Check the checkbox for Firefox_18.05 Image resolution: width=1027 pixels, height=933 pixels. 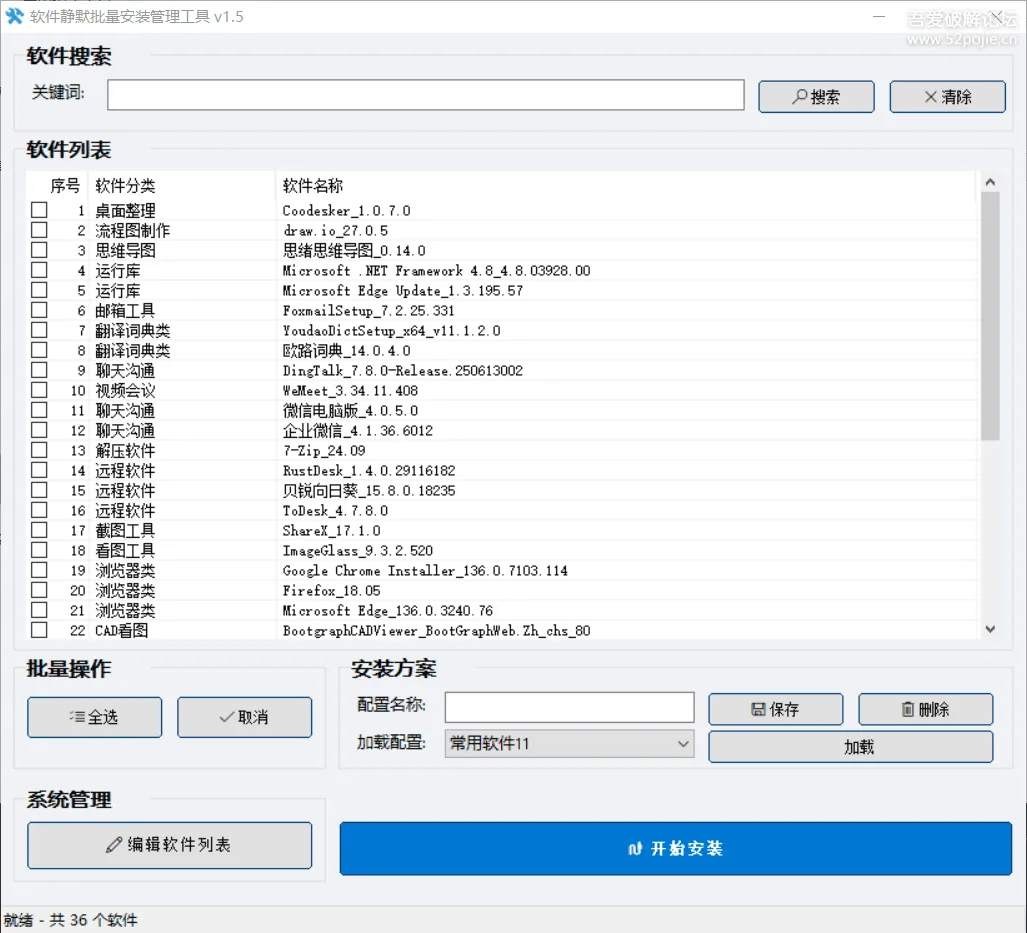37,590
